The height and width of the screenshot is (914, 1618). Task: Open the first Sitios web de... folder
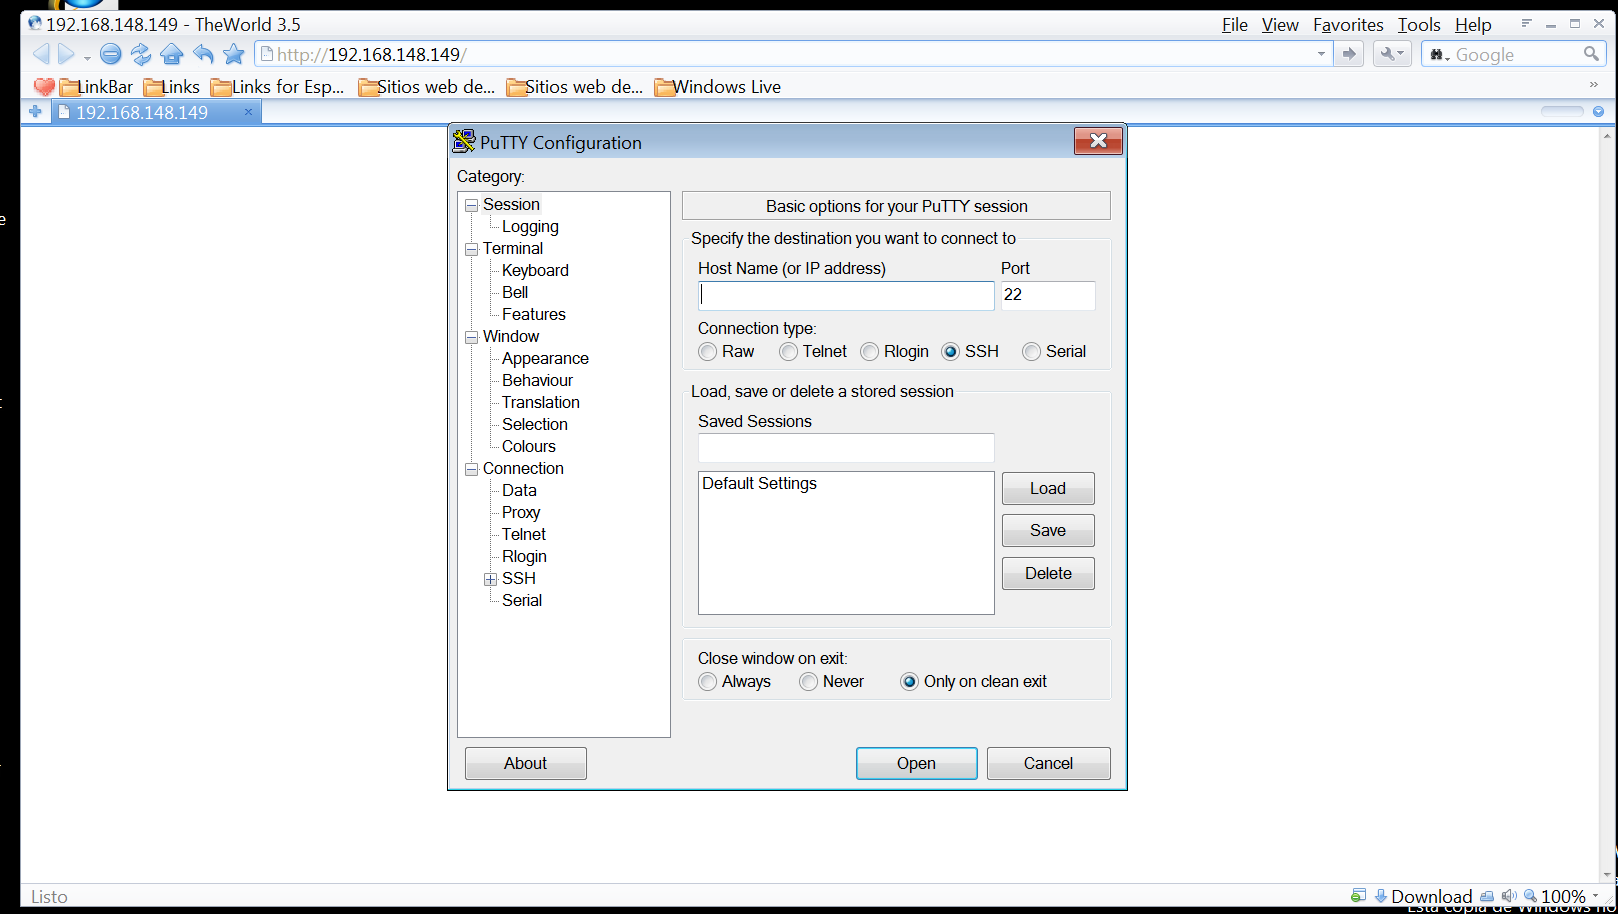427,87
